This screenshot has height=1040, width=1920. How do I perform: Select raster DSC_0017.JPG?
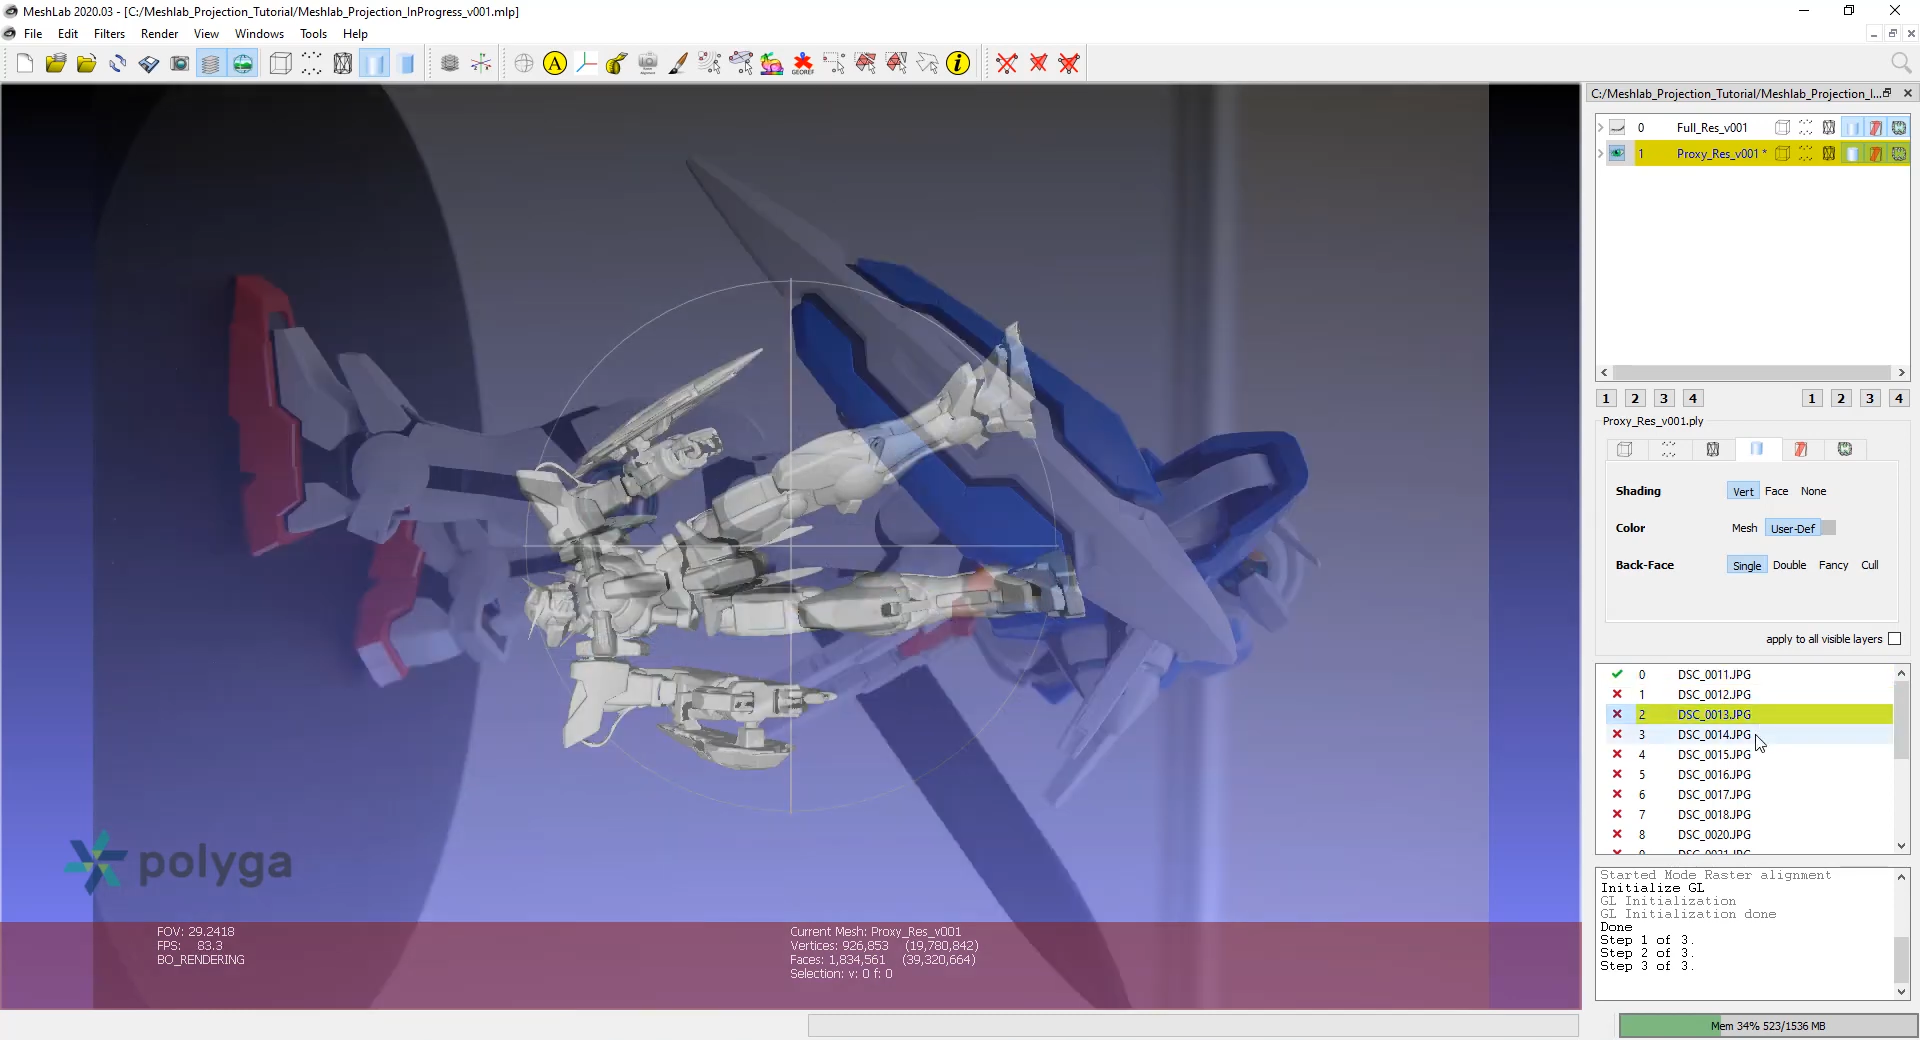point(1749,794)
